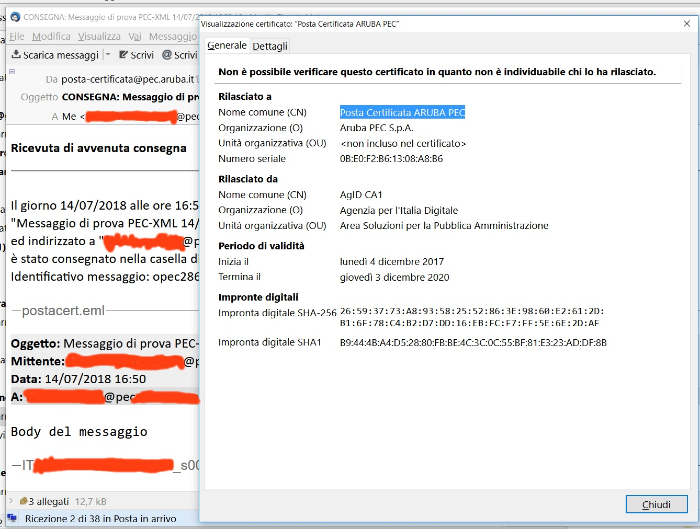The height and width of the screenshot is (529, 700).
Task: Click highlighted Posta Certificata ARUBA PEC value
Action: (x=402, y=112)
